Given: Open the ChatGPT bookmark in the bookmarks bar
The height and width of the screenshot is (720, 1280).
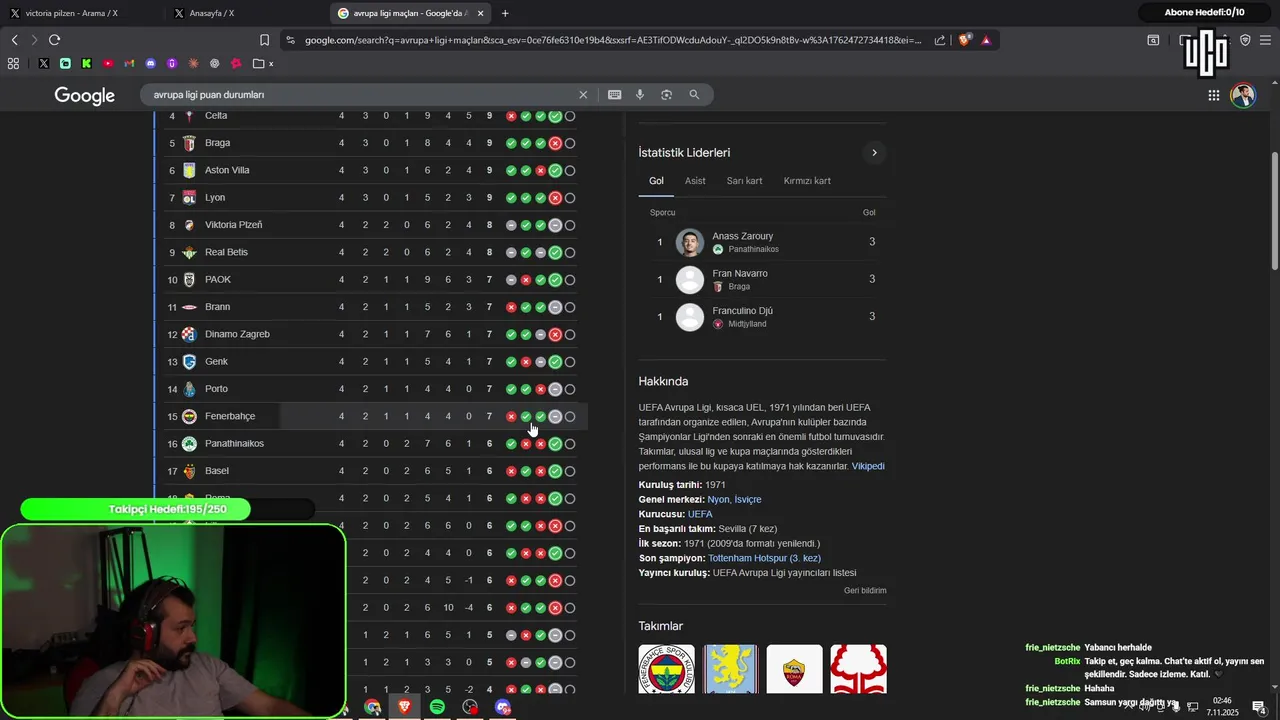Looking at the screenshot, I should coord(215,63).
